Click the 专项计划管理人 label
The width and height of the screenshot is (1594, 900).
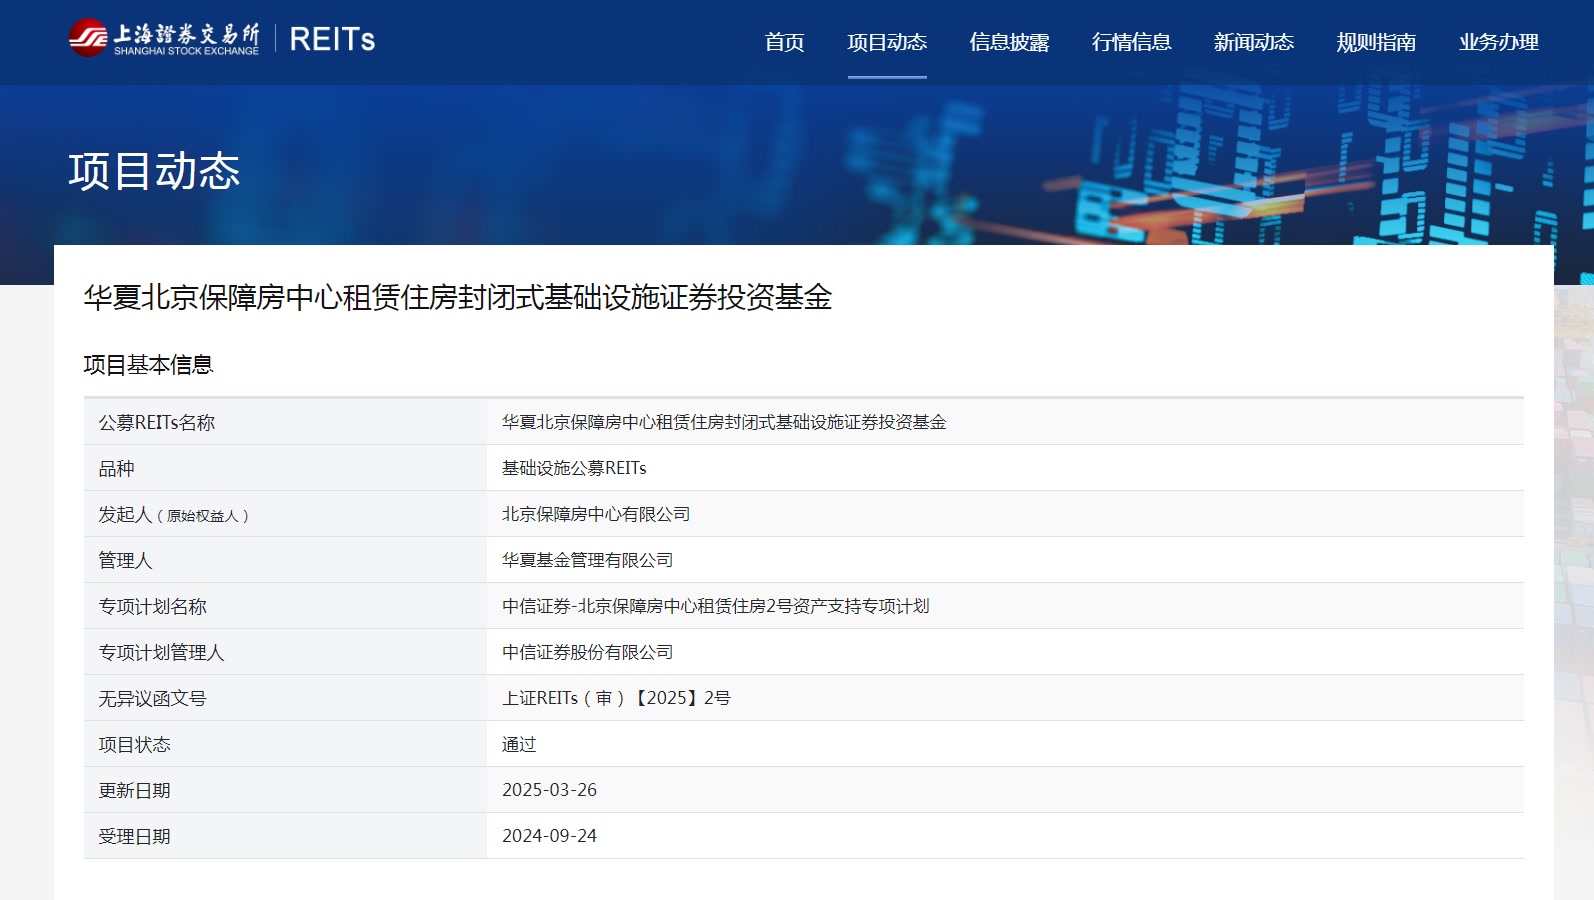[x=161, y=652]
